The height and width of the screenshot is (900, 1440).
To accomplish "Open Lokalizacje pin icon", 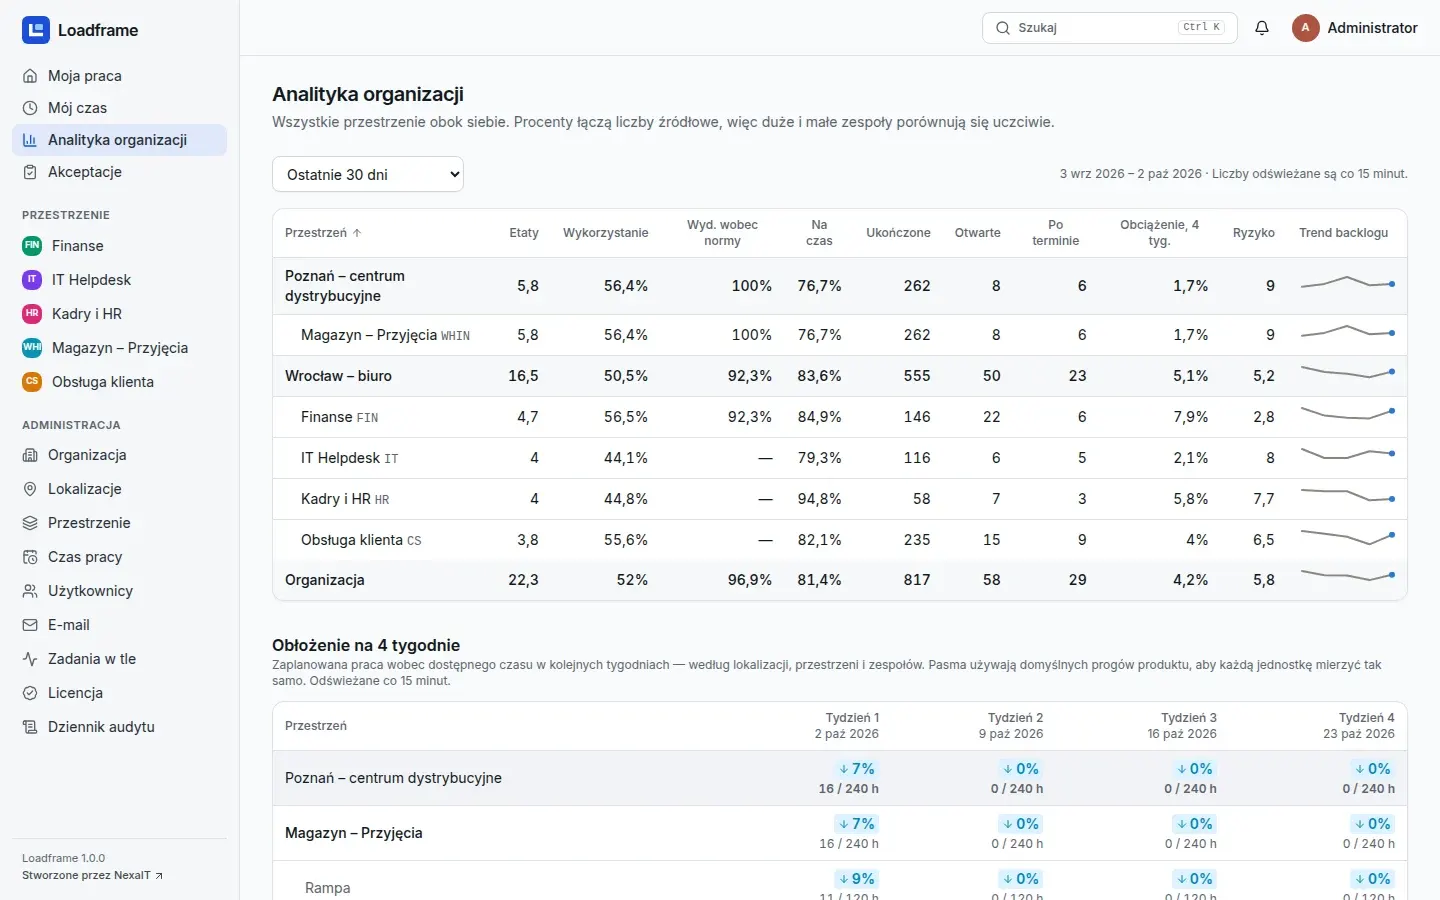I will (x=30, y=489).
